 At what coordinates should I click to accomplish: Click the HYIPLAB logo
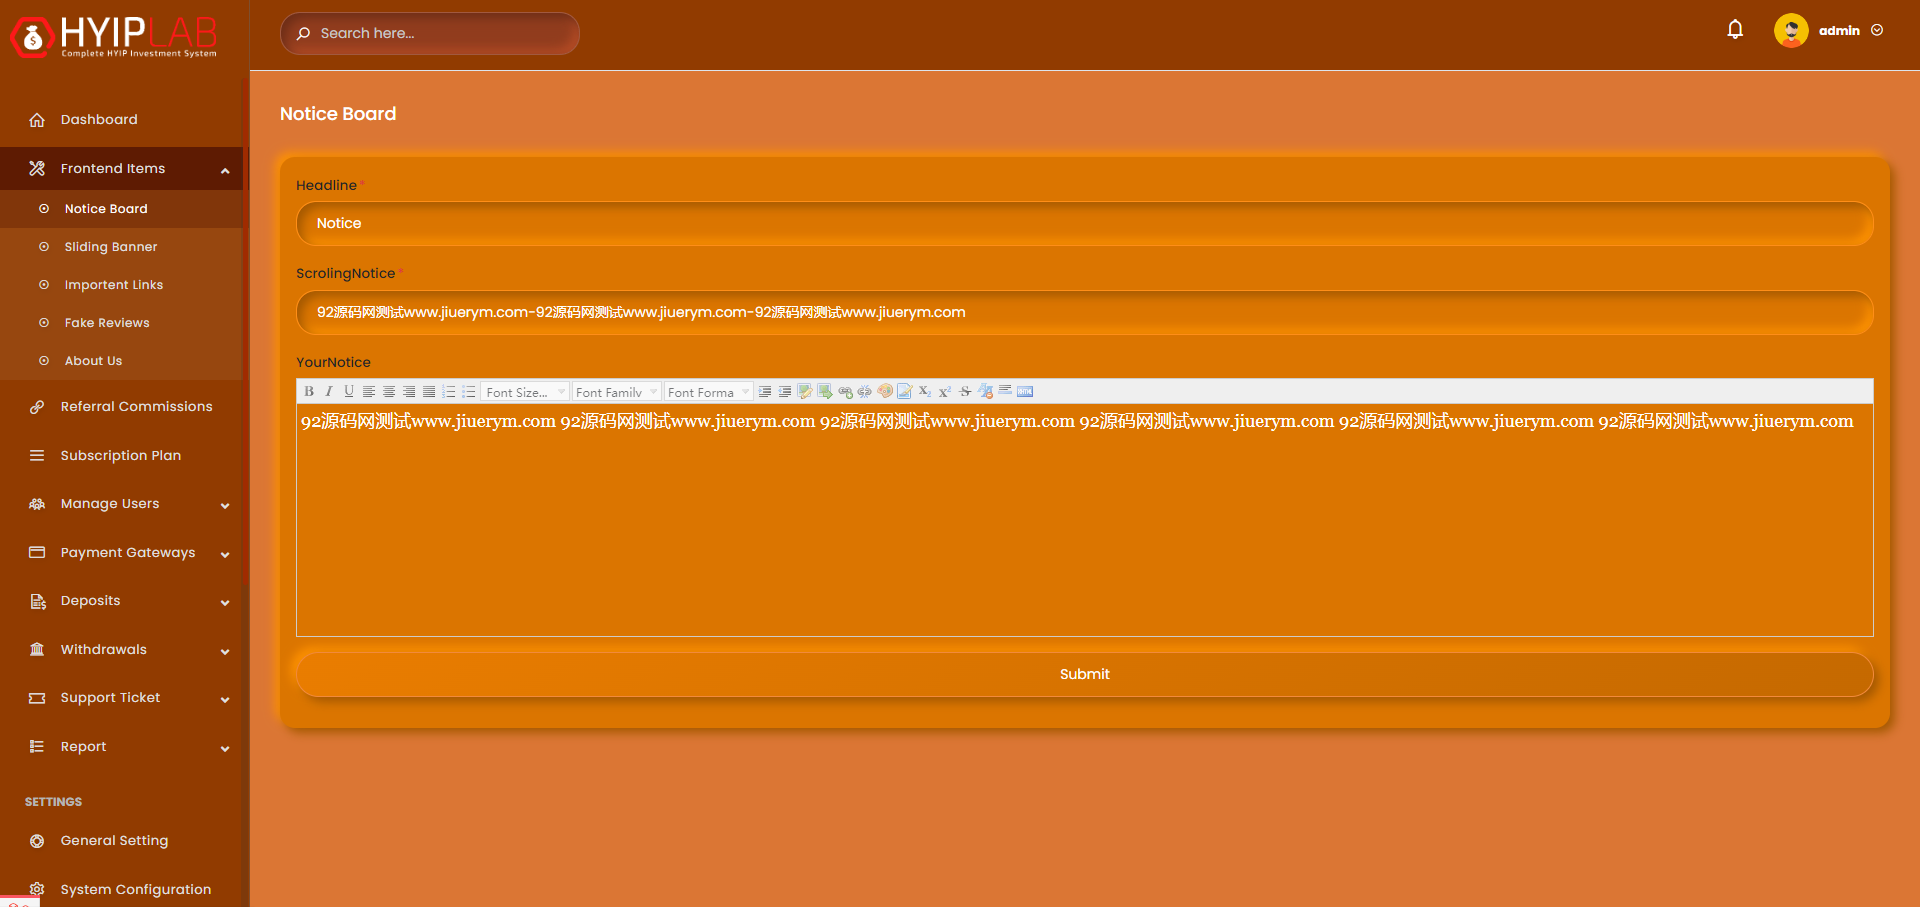(x=114, y=36)
